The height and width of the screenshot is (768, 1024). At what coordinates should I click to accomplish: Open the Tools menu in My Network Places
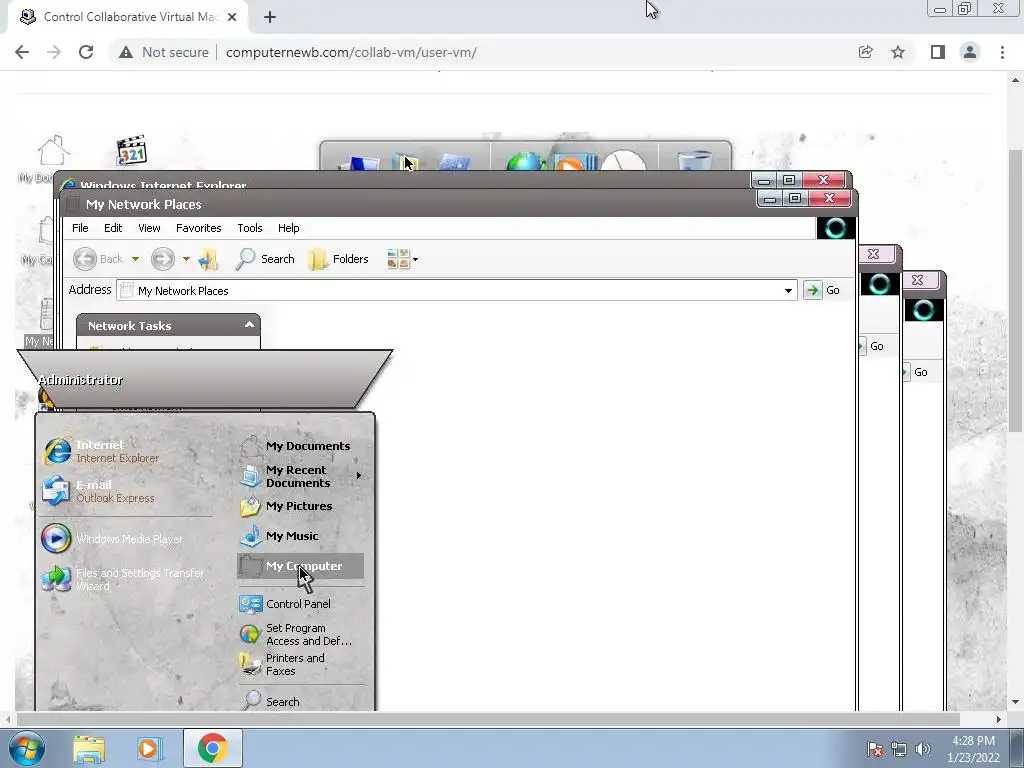(x=249, y=228)
